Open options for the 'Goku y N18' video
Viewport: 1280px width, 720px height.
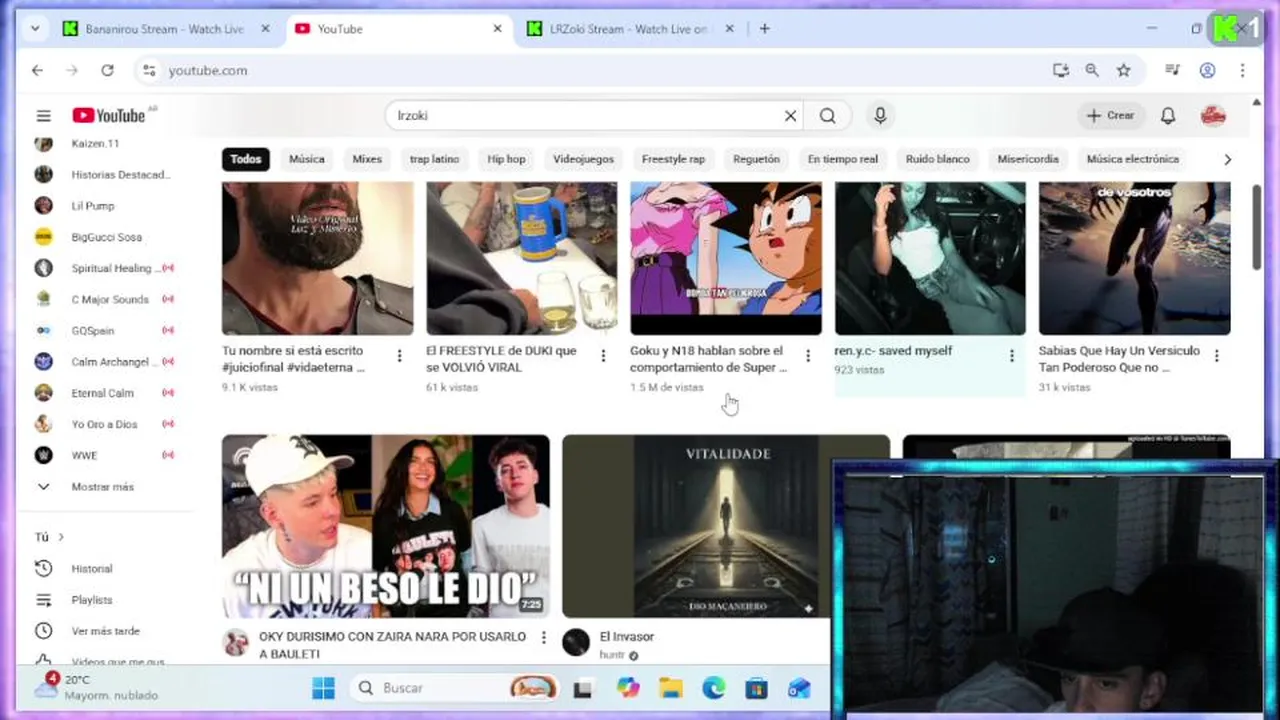point(808,356)
